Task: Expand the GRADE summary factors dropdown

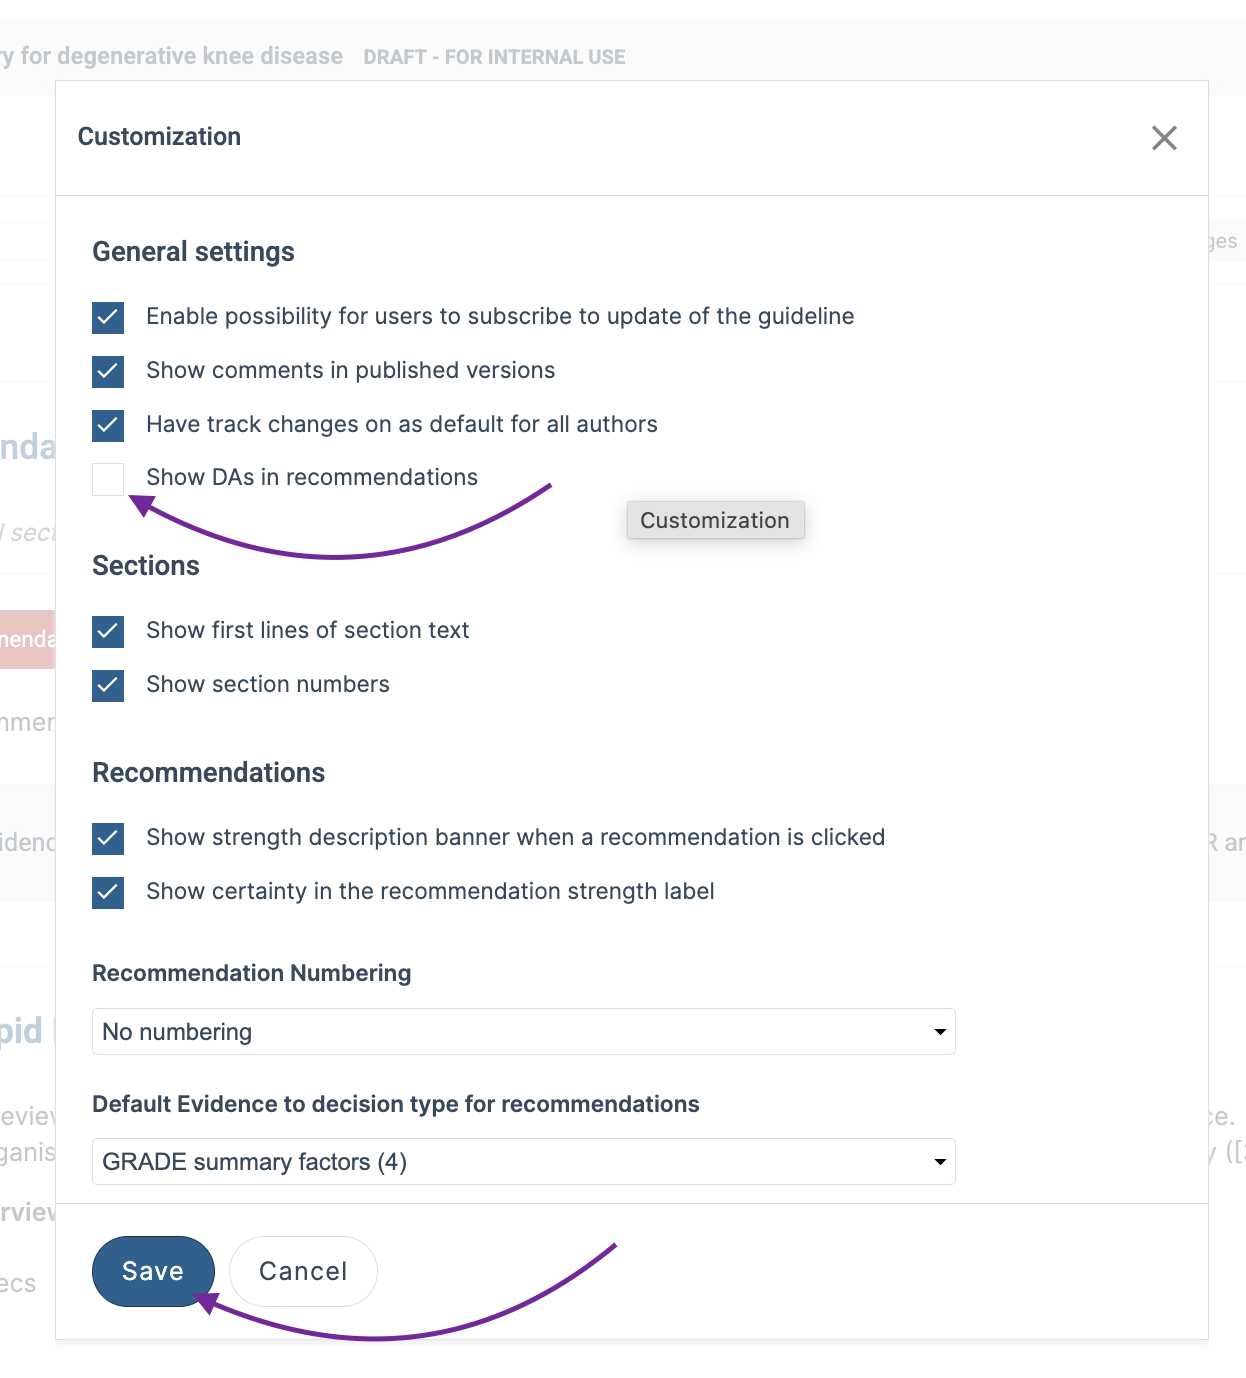Action: coord(524,1161)
